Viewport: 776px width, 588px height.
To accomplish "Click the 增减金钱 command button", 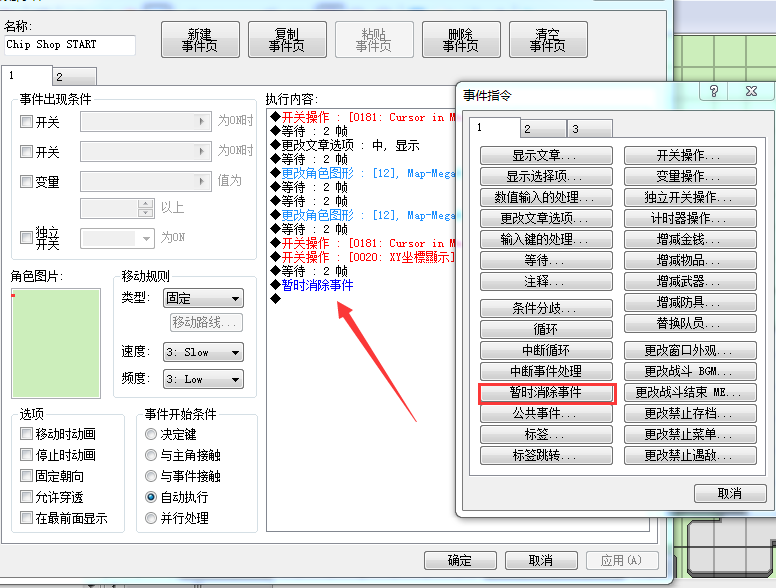I will coord(690,240).
